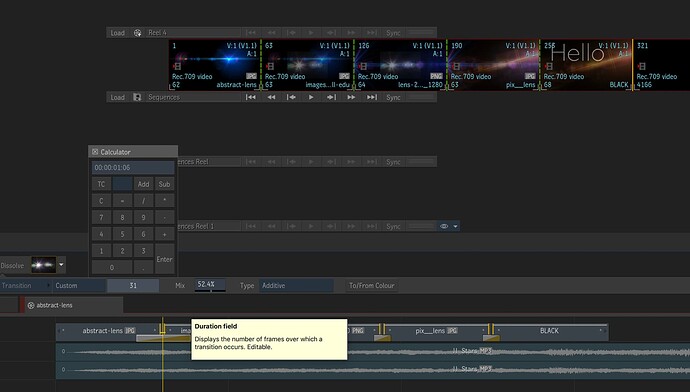Jump to end in Sequences reel controls
690x392 pixels.
click(x=372, y=97)
